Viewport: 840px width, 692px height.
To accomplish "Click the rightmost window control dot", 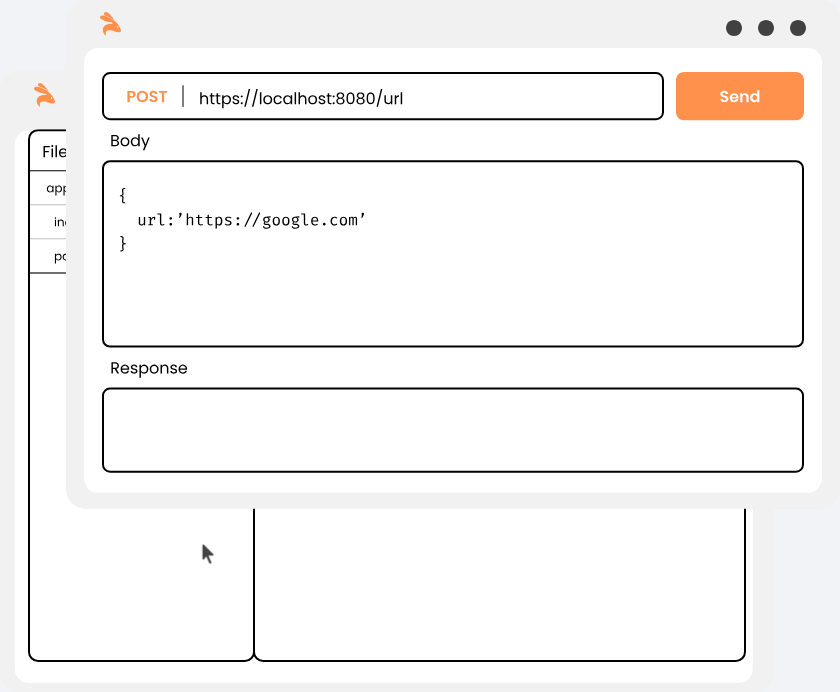I will 797,29.
